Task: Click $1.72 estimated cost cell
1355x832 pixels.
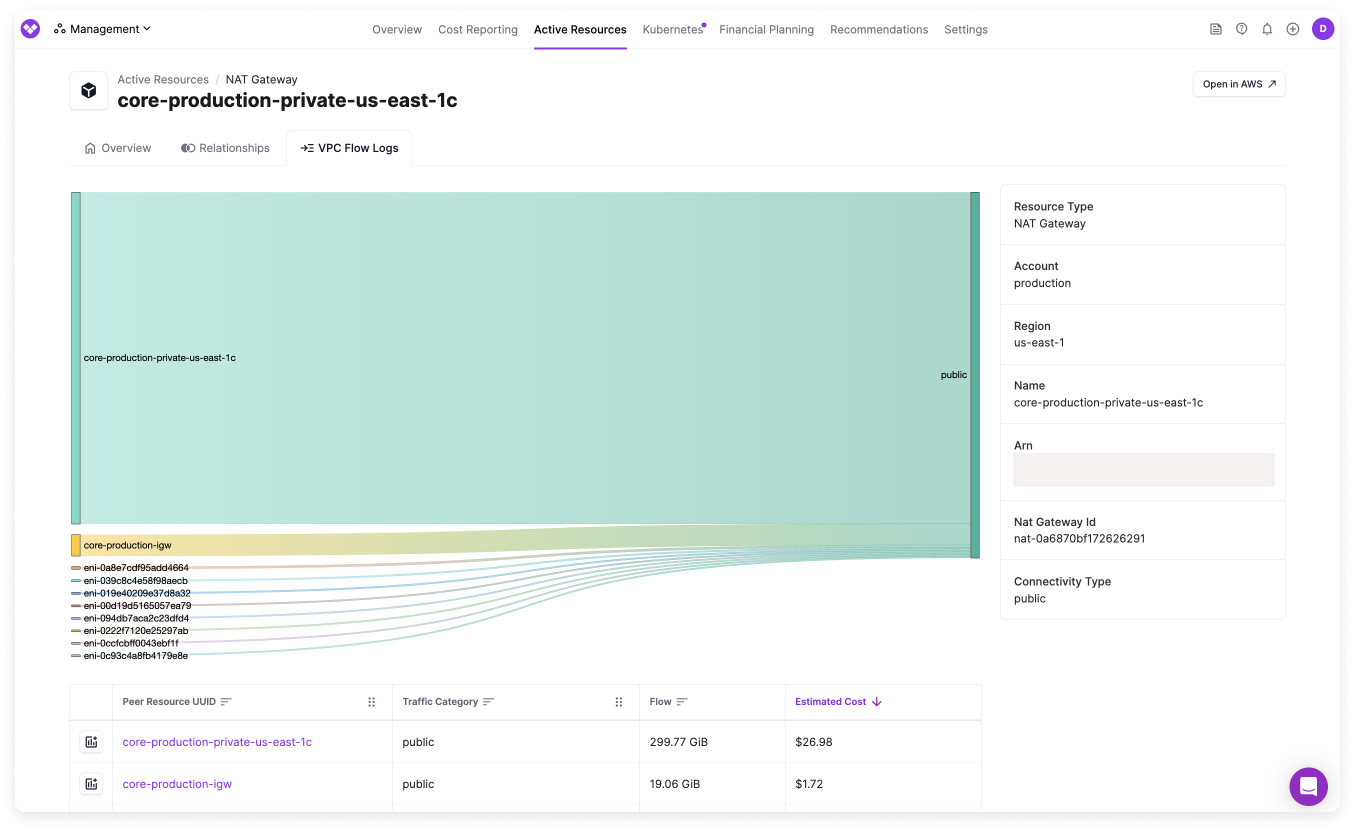Action: point(809,784)
